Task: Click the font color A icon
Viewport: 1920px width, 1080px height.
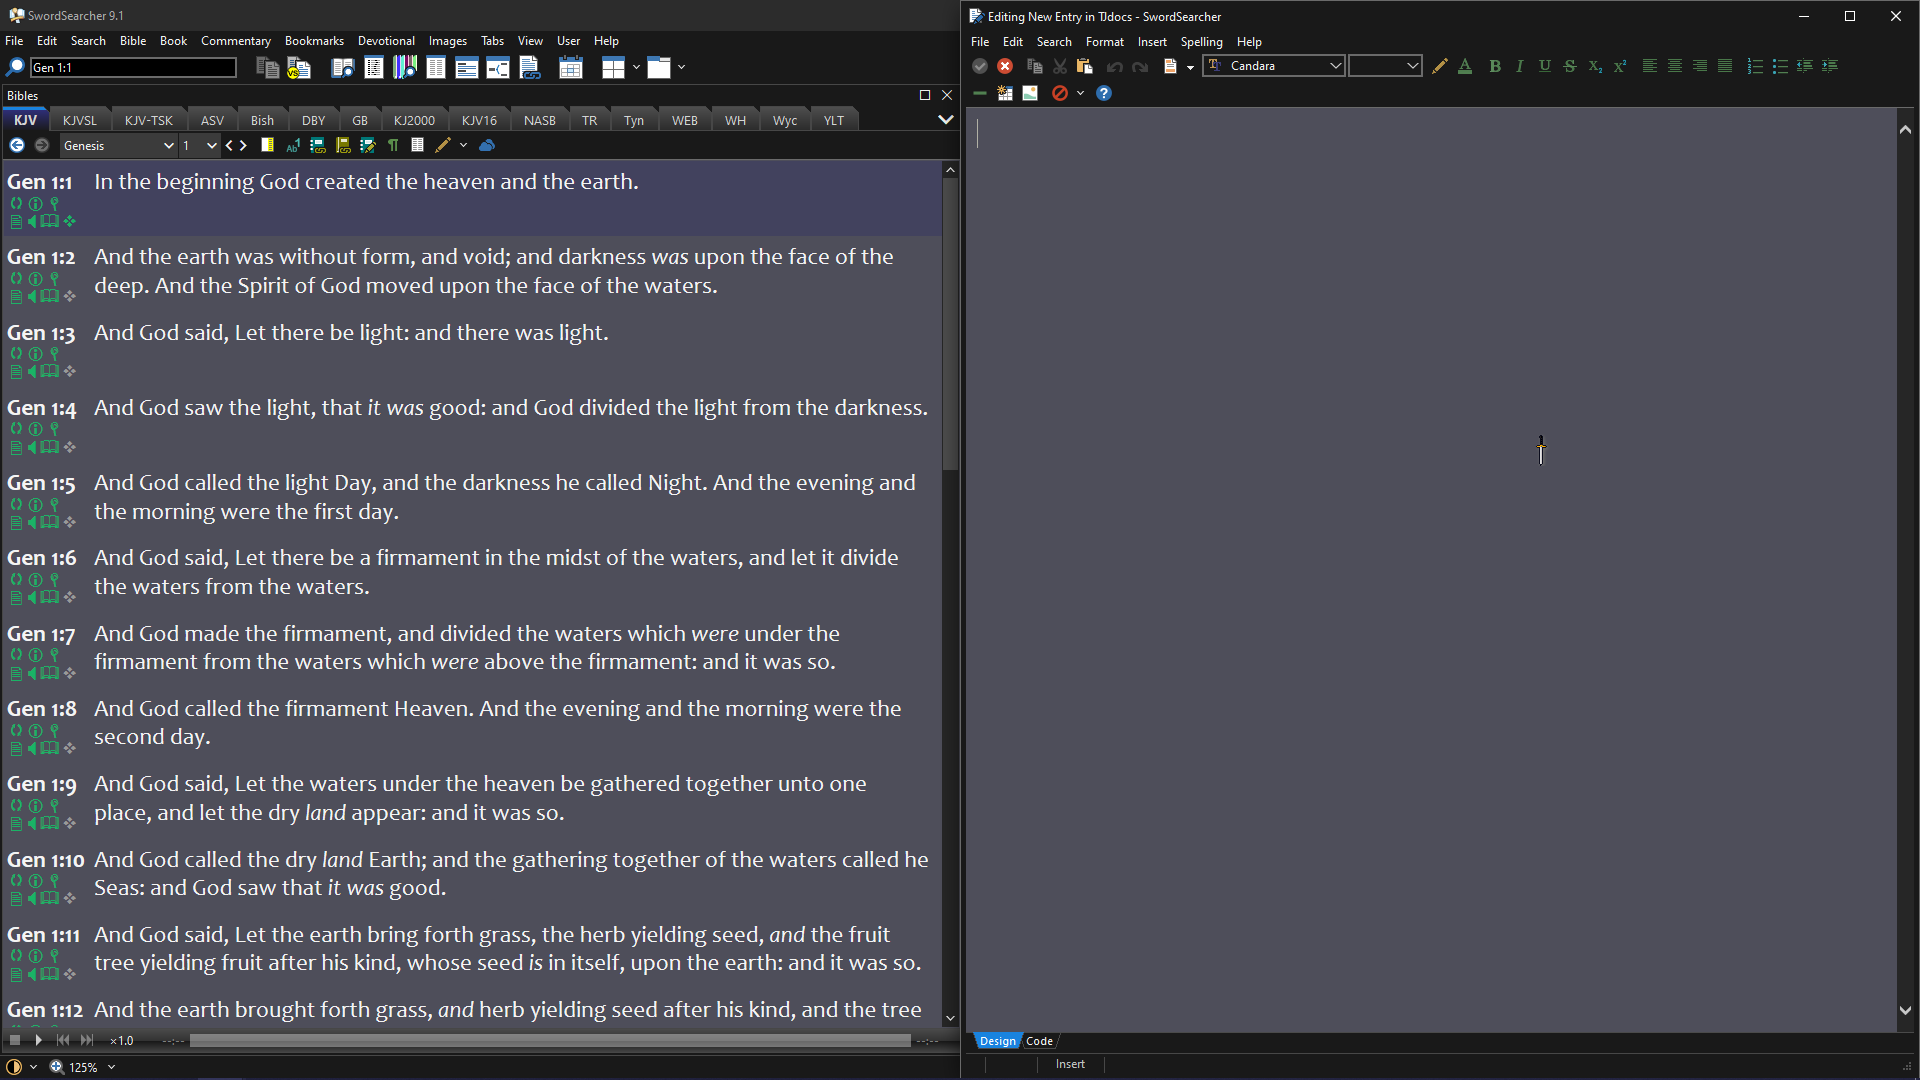Action: [x=1465, y=66]
